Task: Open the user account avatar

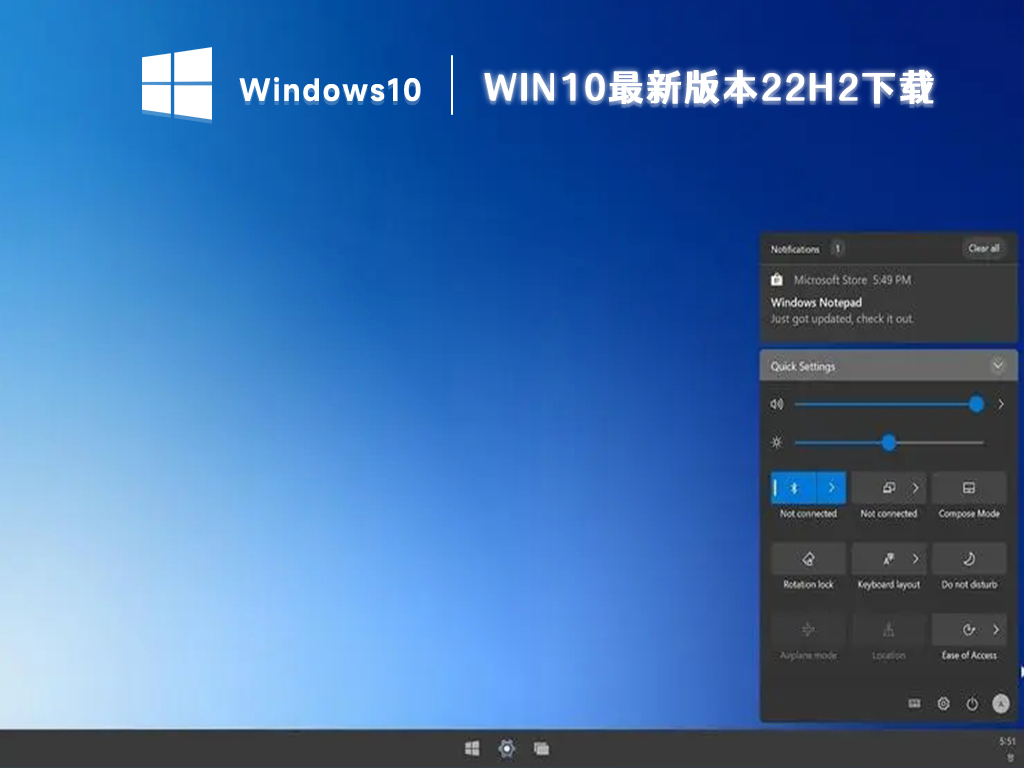Action: point(1000,704)
